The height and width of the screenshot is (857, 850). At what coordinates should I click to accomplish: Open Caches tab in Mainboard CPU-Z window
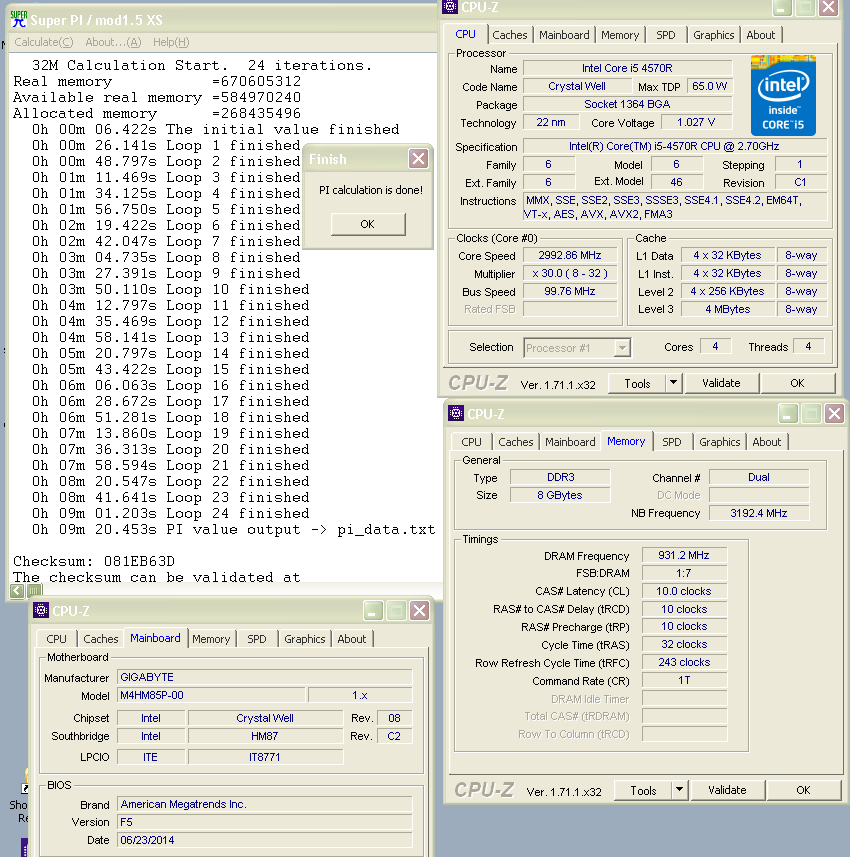[101, 639]
